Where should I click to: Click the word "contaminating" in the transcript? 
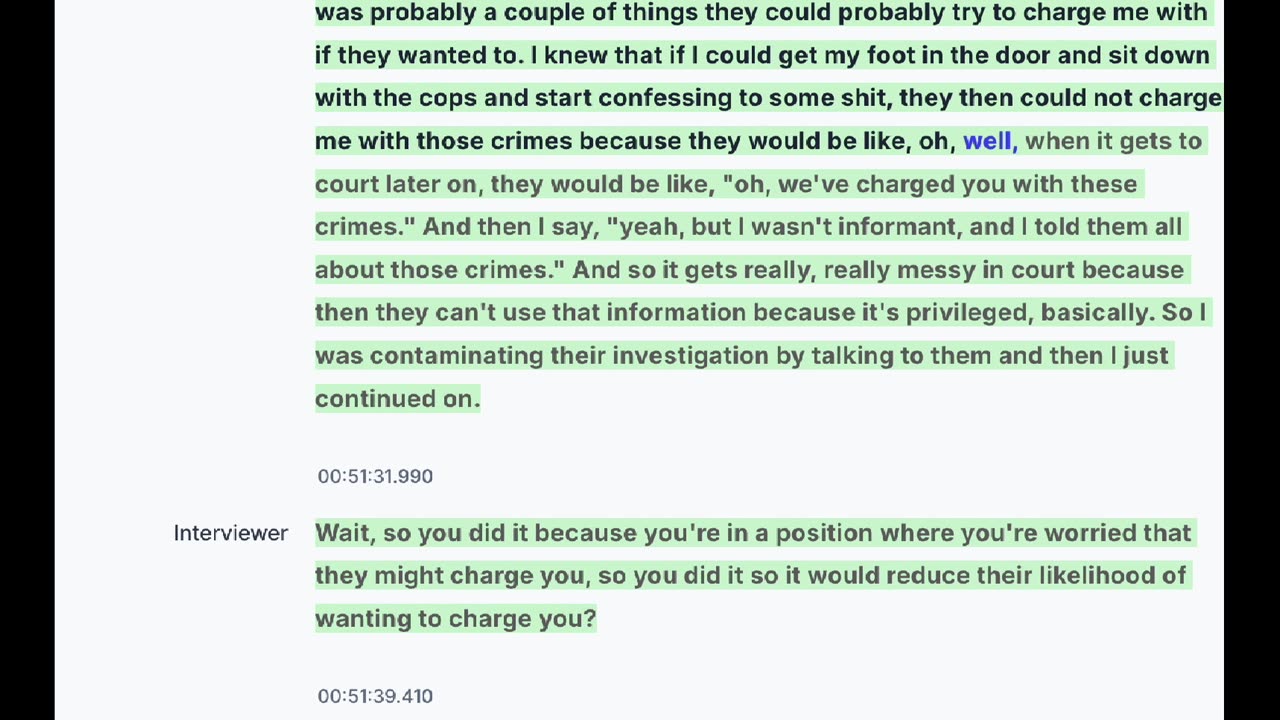456,356
